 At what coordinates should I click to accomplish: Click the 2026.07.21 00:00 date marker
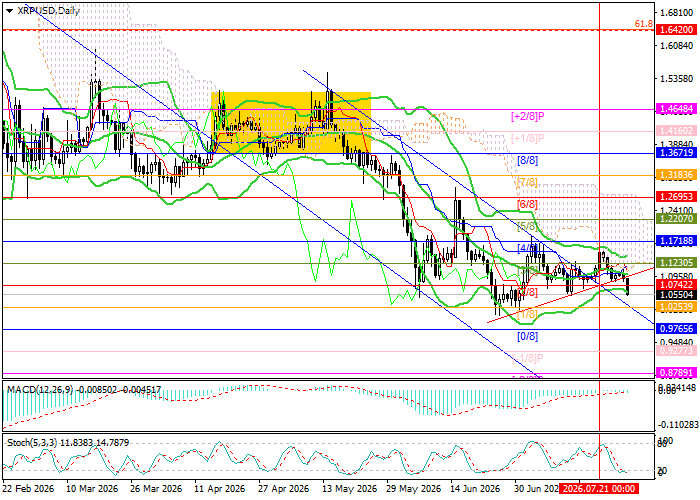click(x=598, y=489)
